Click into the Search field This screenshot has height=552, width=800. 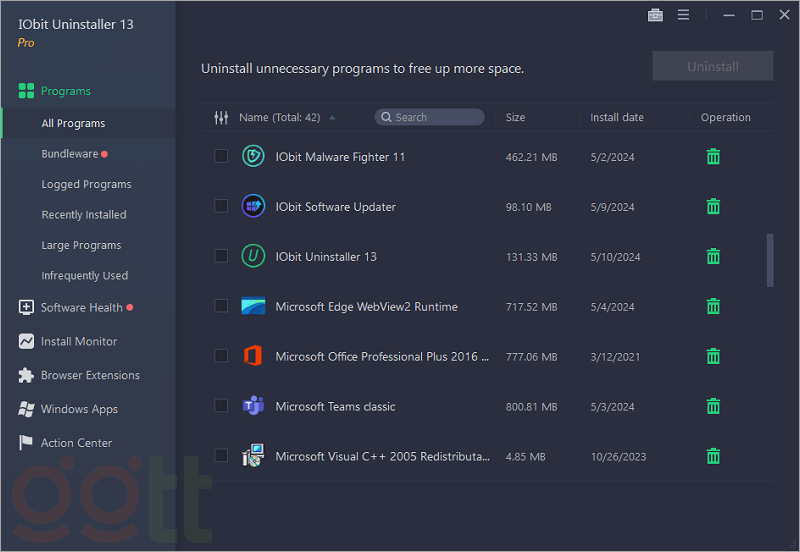pos(435,118)
